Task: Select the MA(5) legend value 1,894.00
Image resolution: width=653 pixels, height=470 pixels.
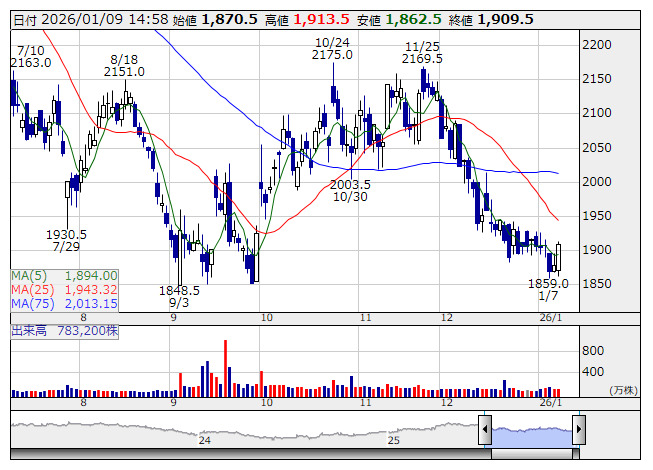Action: click(91, 276)
